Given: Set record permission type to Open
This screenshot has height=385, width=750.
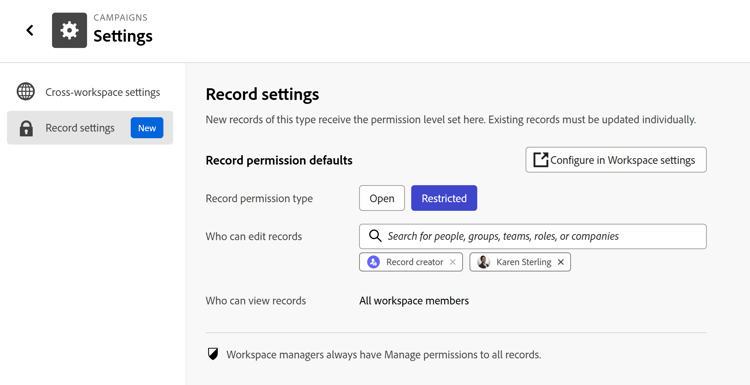Looking at the screenshot, I should click(x=382, y=198).
